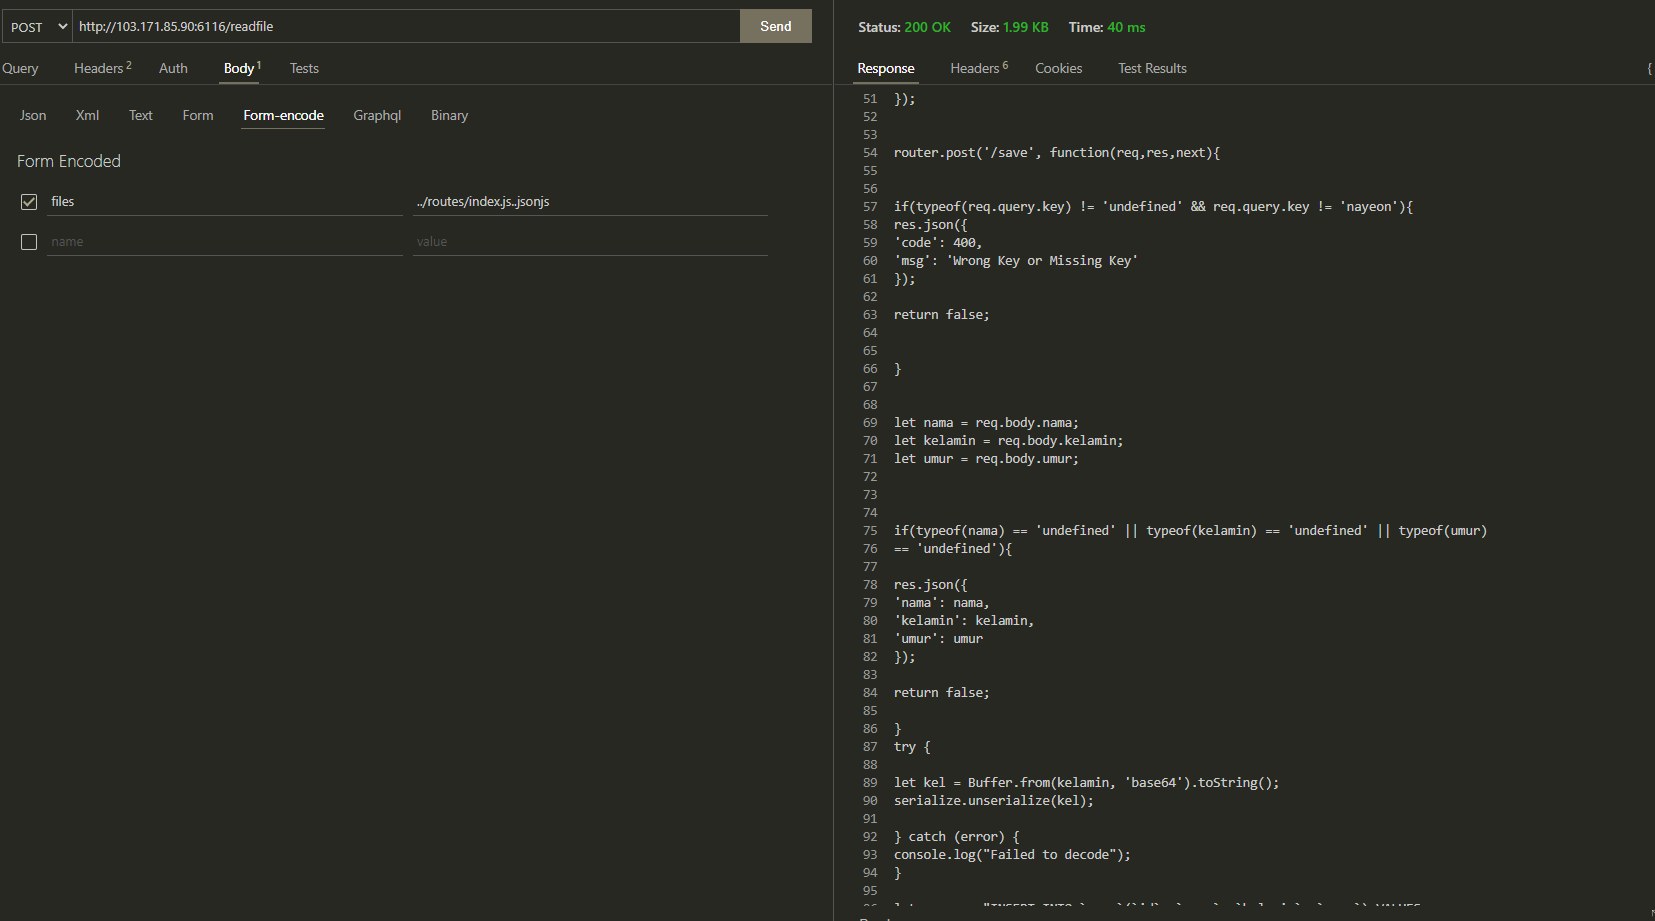Switch to the Auth tab
This screenshot has width=1655, height=921.
click(x=173, y=68)
